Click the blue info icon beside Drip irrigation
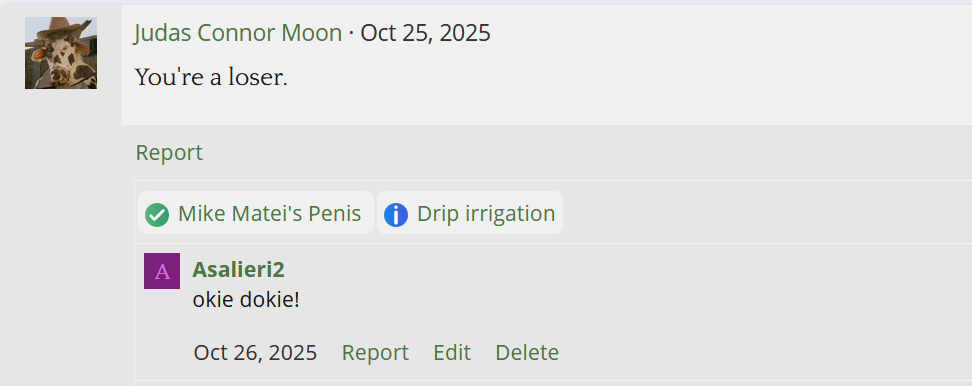Viewport: 972px width, 386px height. (x=396, y=215)
